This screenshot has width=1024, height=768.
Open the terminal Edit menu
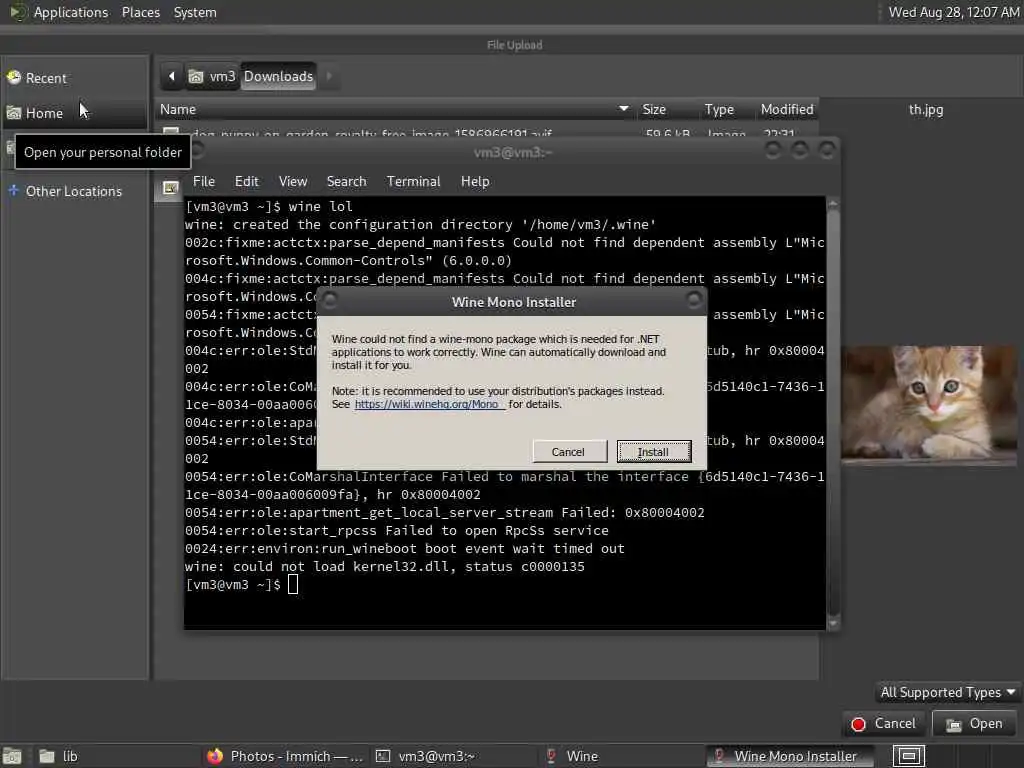(x=246, y=182)
